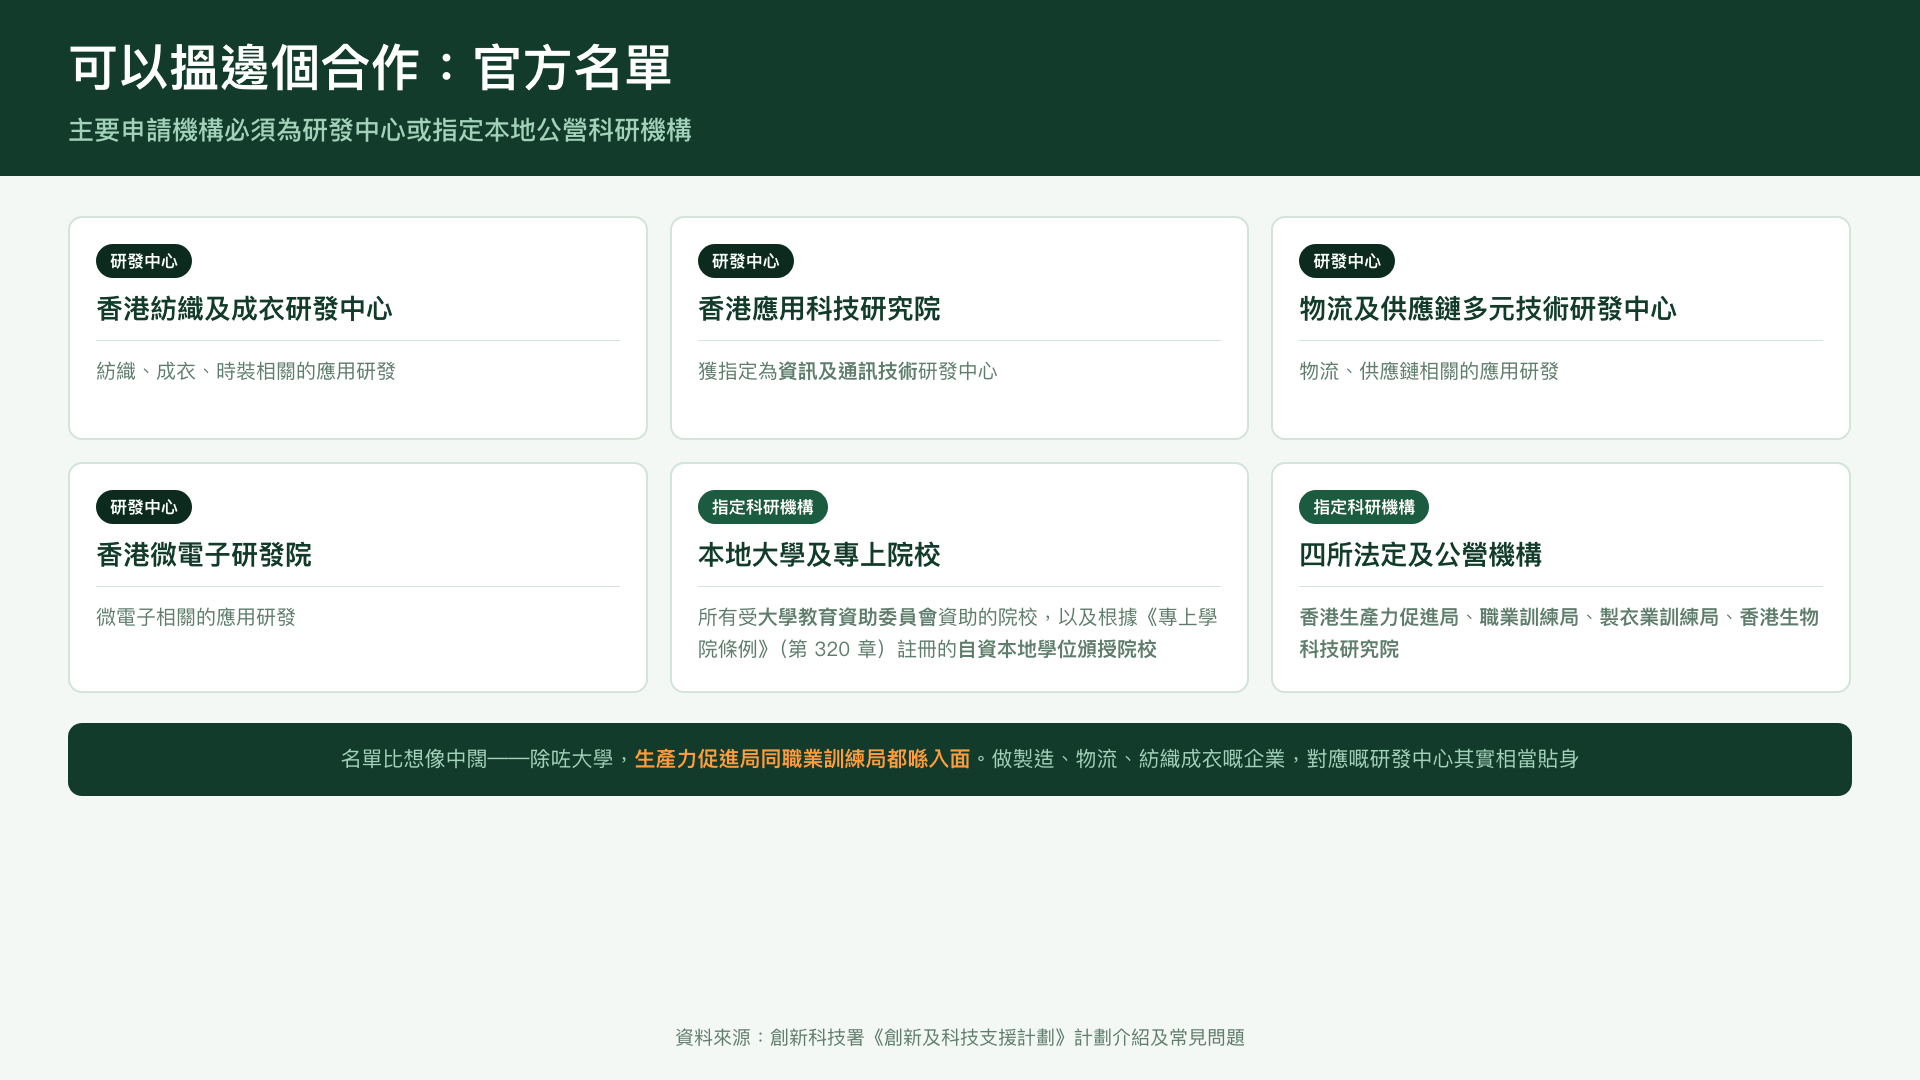The height and width of the screenshot is (1080, 1920).
Task: Click the text 製衣業訓練局
Action: [1659, 617]
